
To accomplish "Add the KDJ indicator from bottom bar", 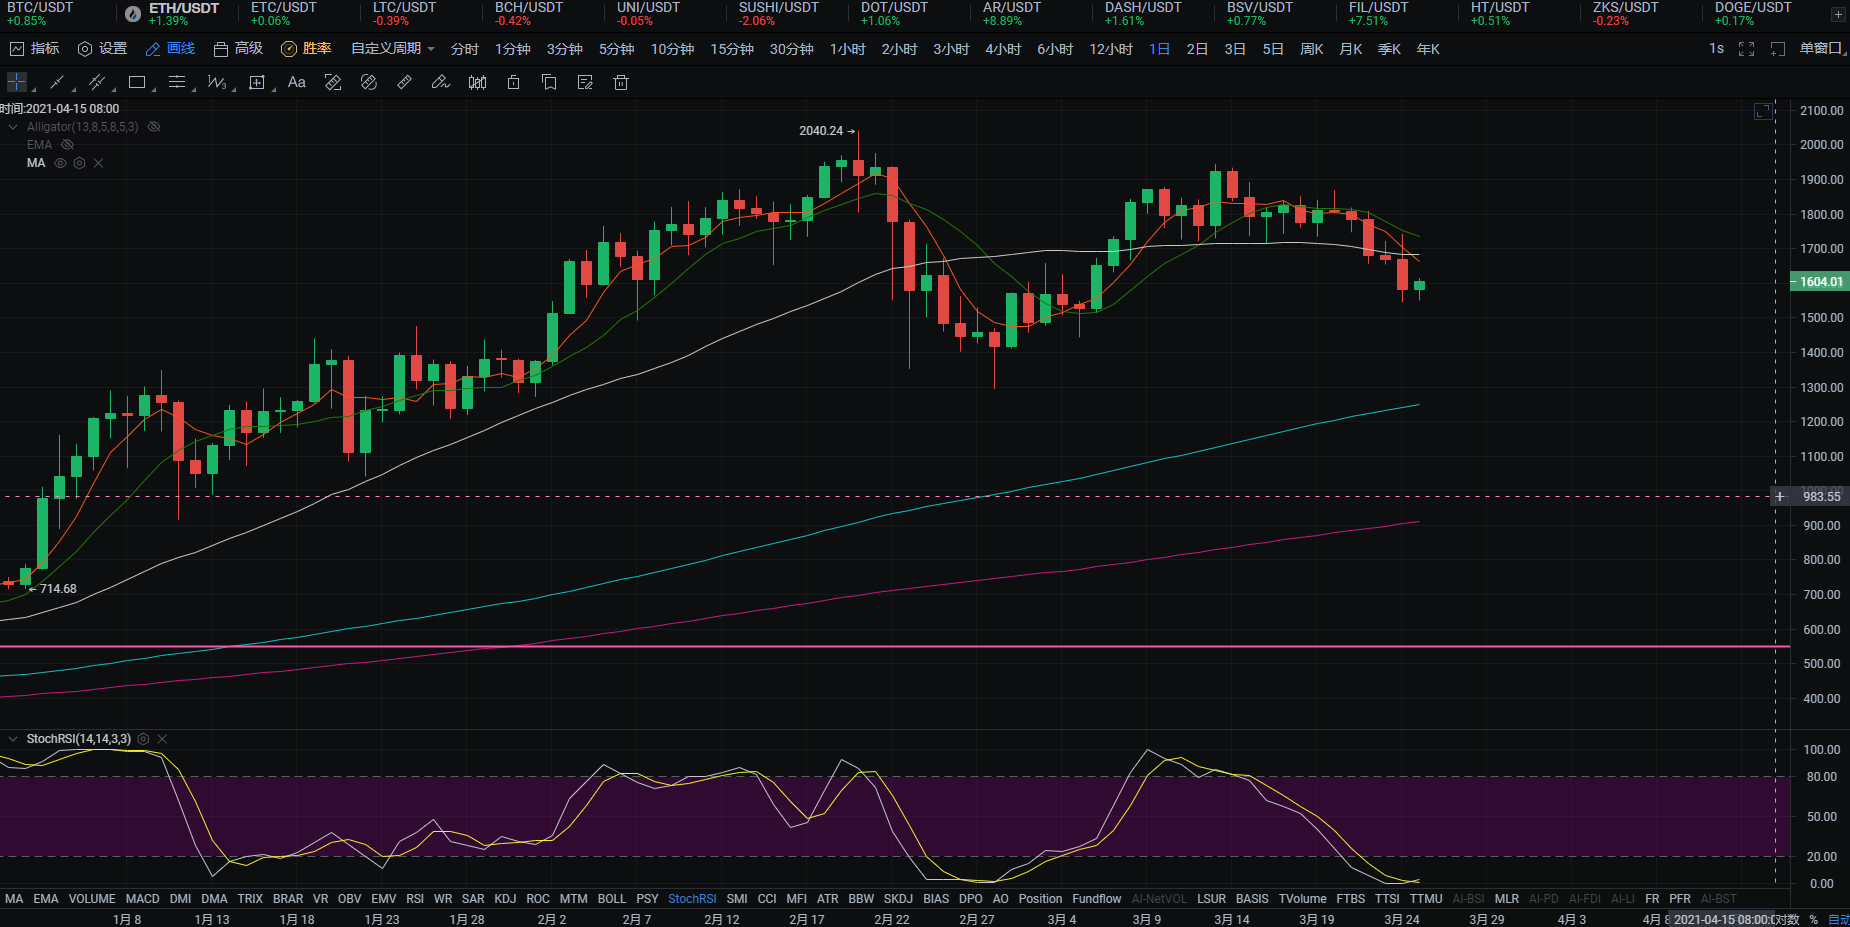I will click(x=505, y=899).
